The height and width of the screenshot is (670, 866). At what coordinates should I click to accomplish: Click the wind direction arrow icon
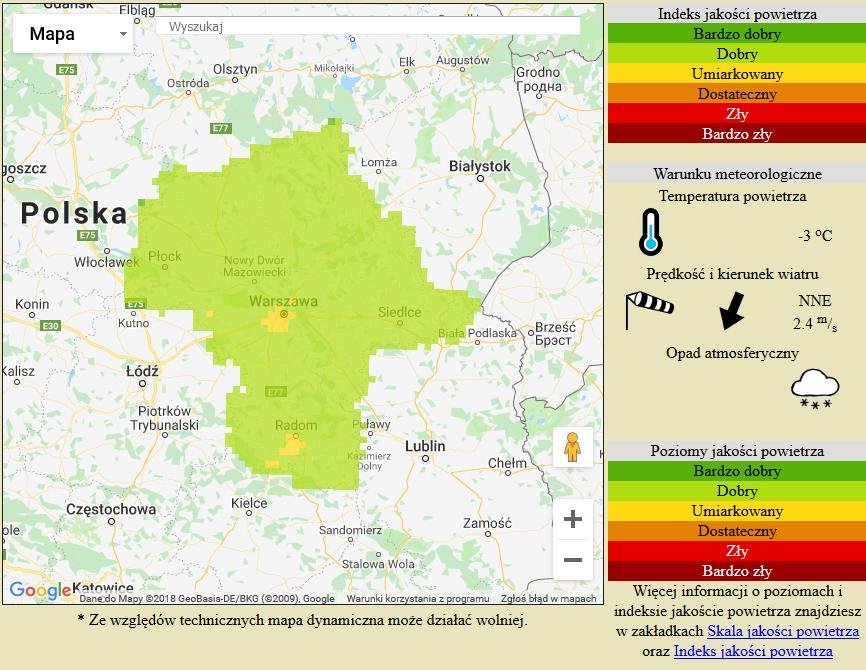point(733,312)
